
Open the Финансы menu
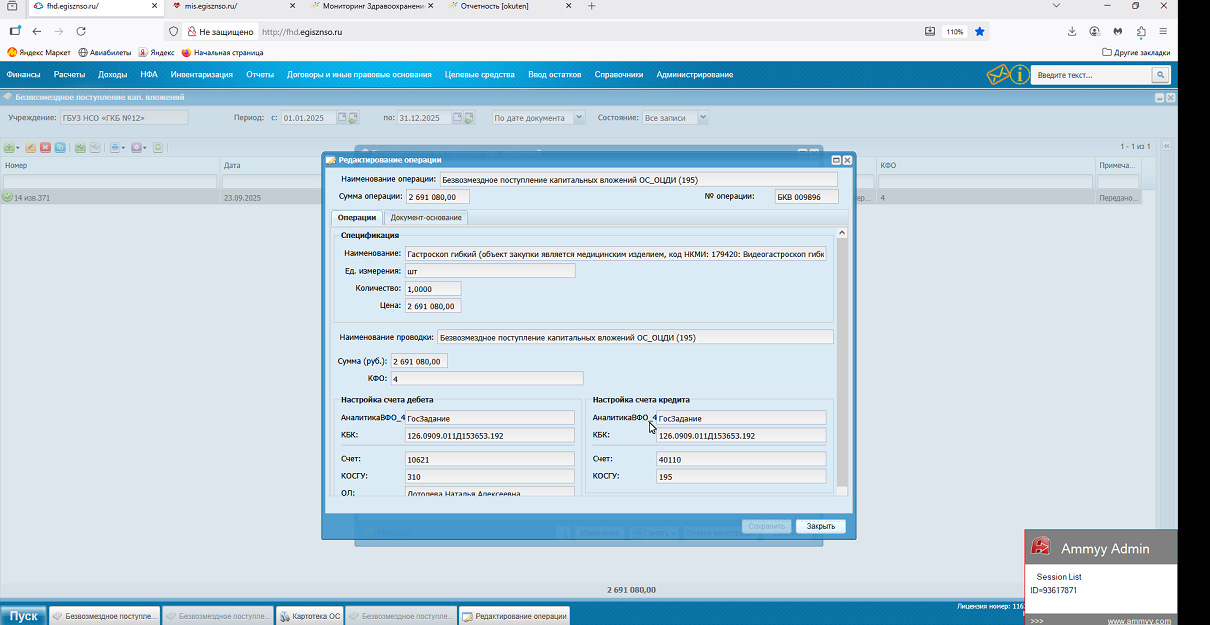[24, 75]
